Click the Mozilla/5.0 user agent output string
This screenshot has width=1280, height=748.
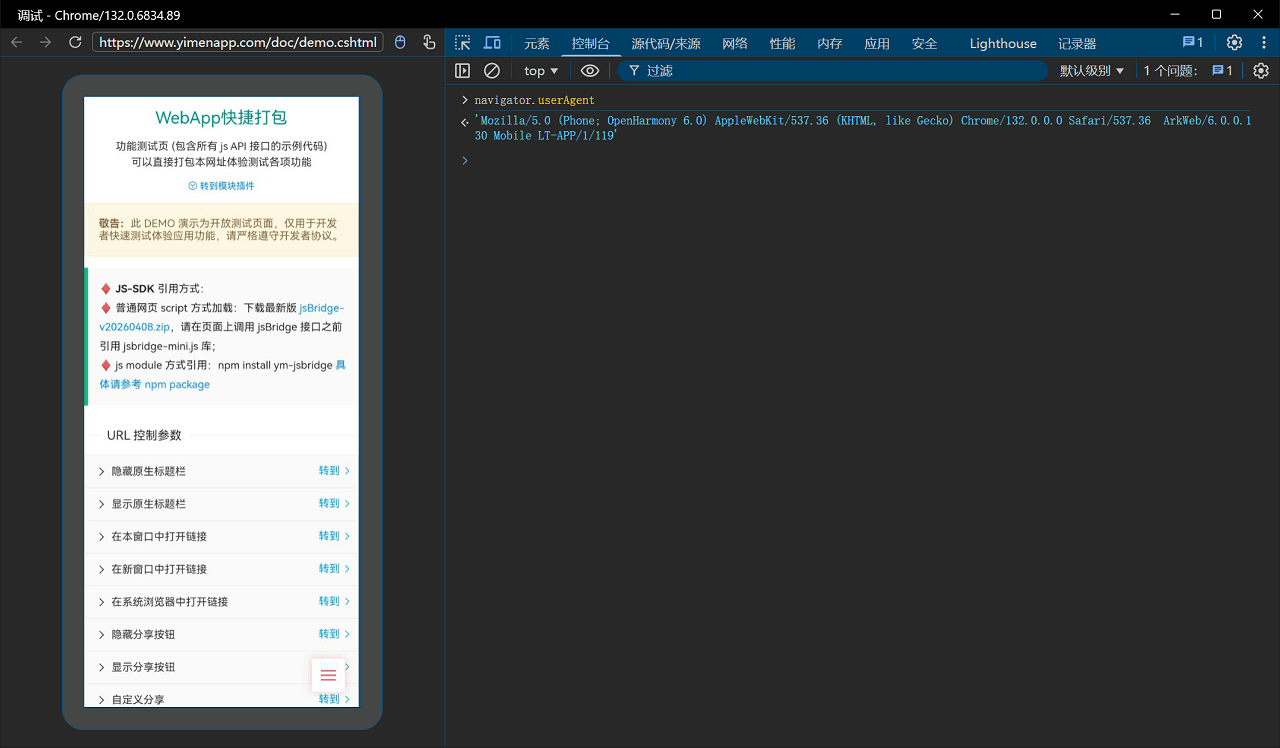point(862,128)
